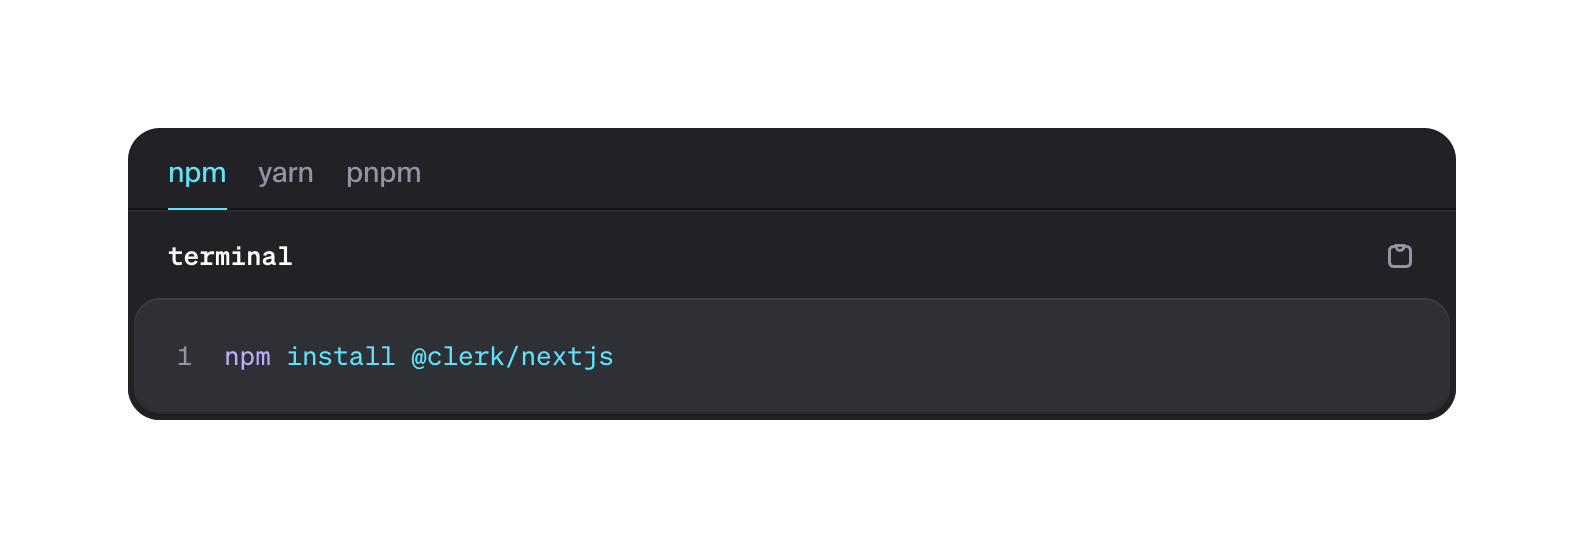Screen dimensions: 1584x548
Task: Click the final s of nextjs
Action: tap(606, 357)
